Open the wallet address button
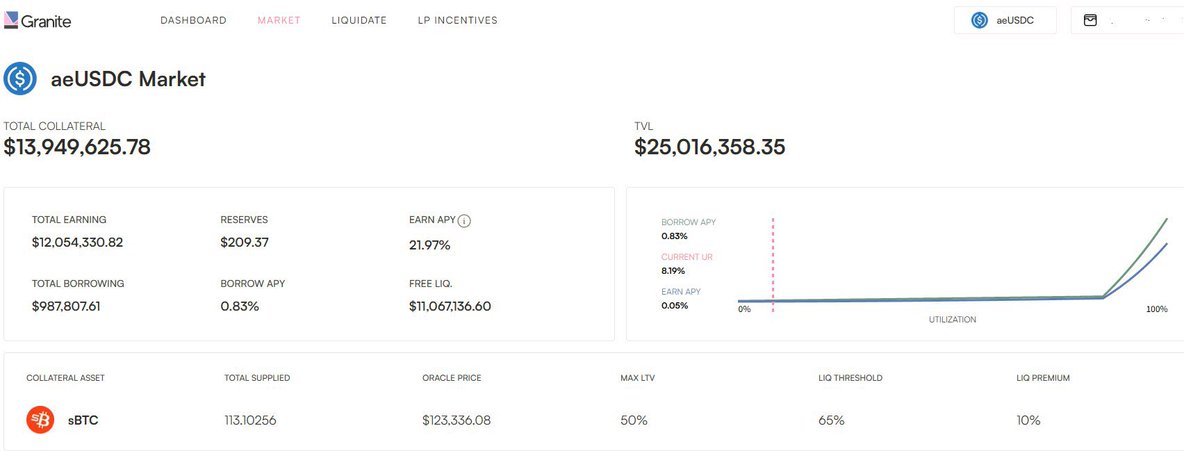The image size is (1200, 451). point(1135,20)
